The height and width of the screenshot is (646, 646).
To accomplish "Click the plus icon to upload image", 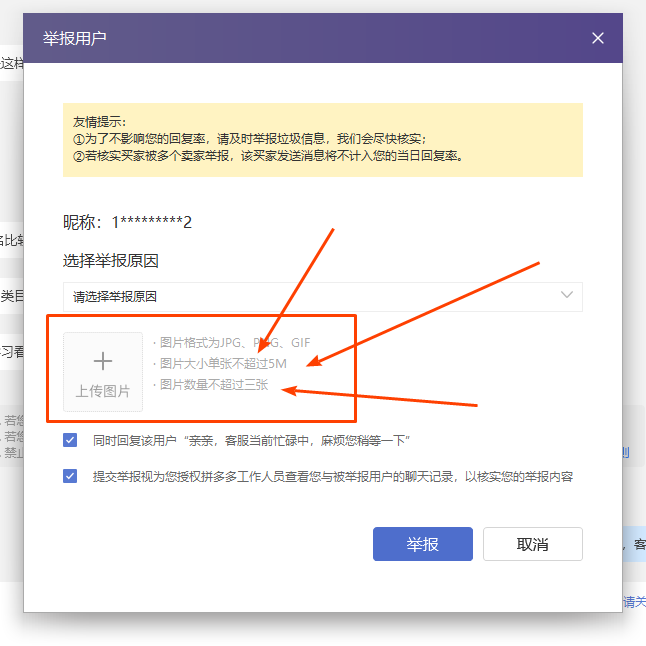I will 103,361.
